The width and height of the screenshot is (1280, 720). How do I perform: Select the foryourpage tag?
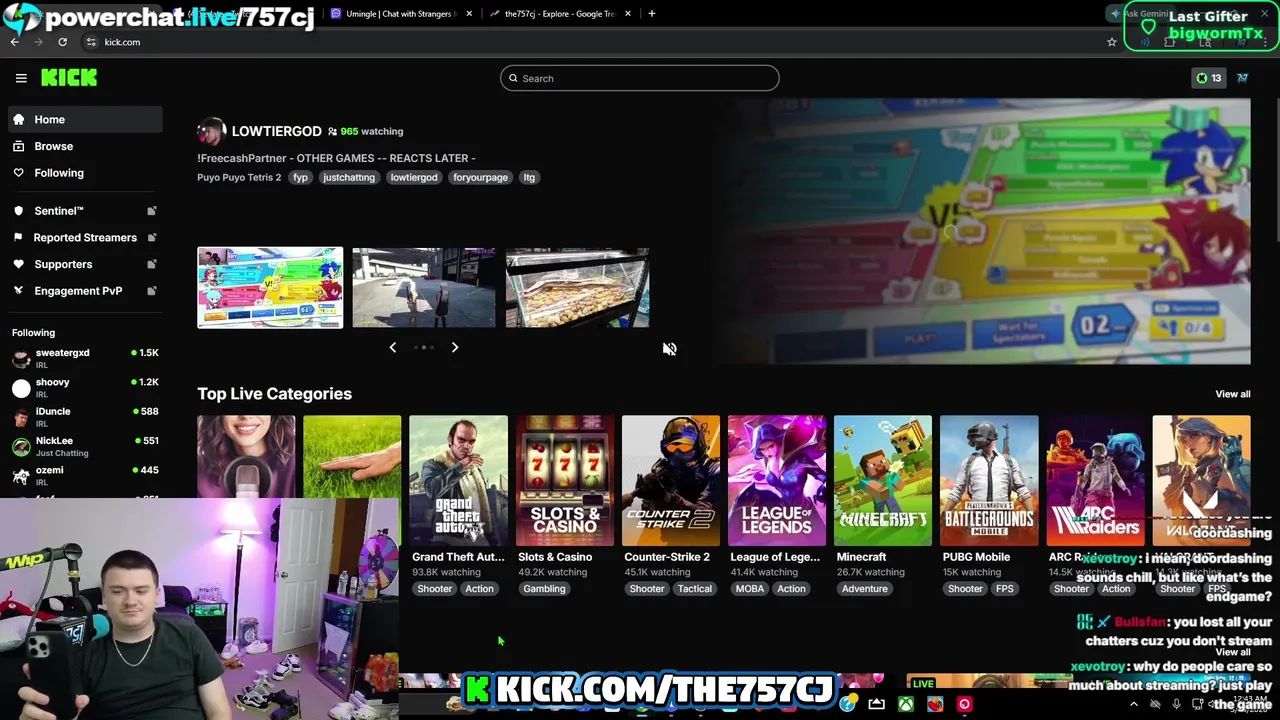coord(480,177)
